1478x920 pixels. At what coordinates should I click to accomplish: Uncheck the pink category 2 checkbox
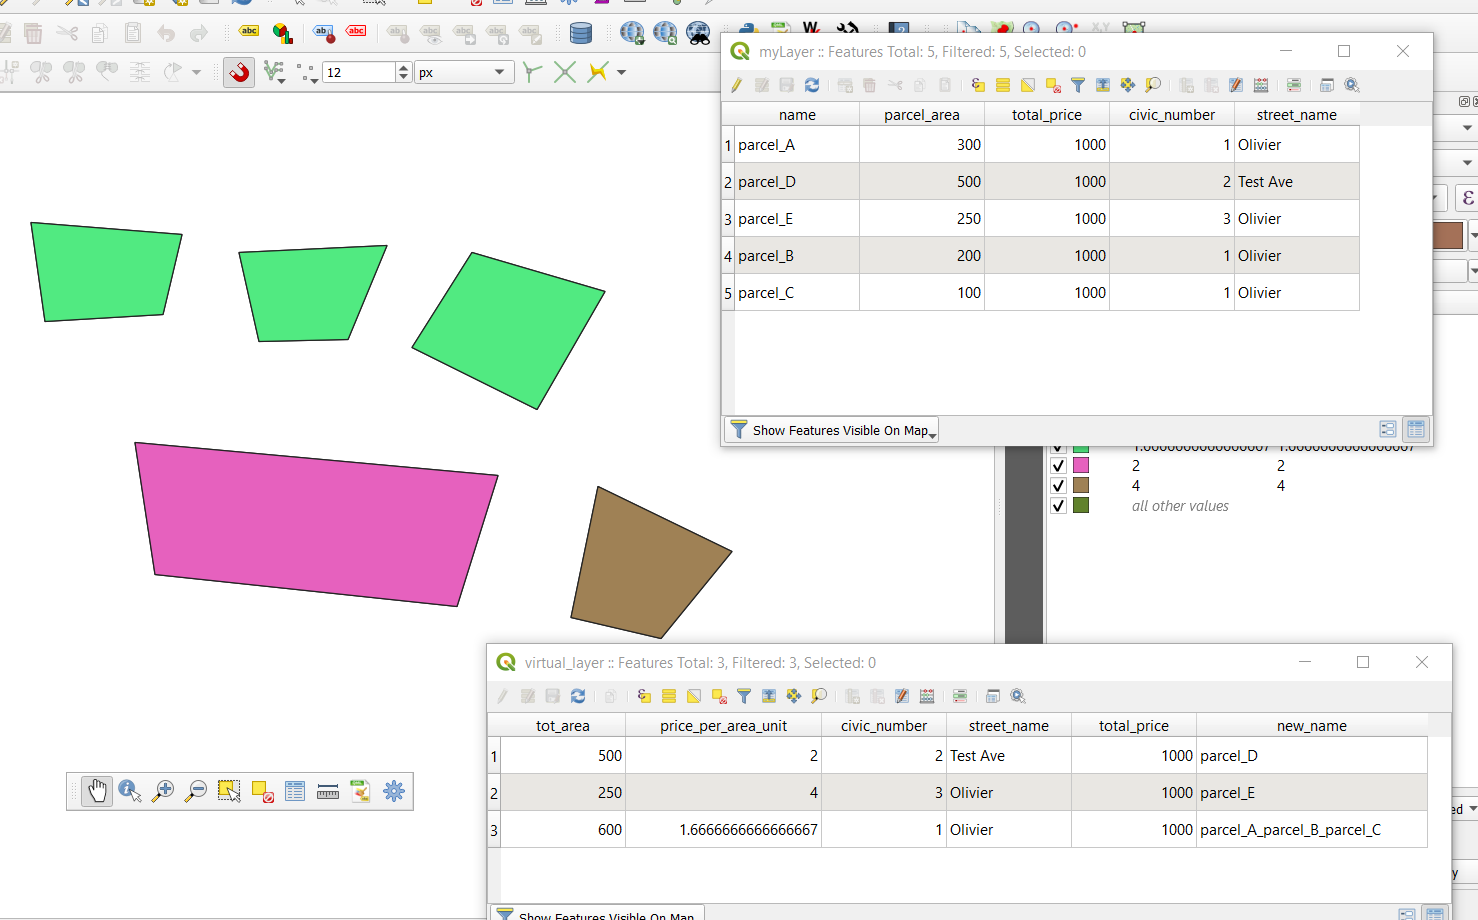pyautogui.click(x=1058, y=466)
